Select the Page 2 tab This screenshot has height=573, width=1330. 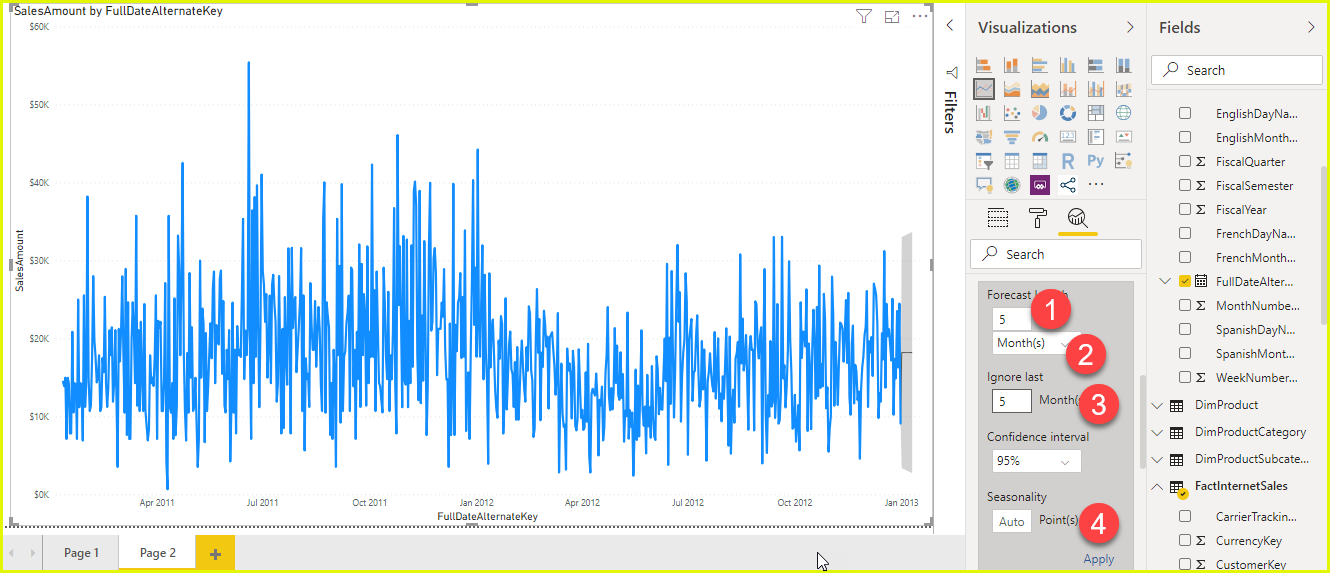click(x=157, y=553)
